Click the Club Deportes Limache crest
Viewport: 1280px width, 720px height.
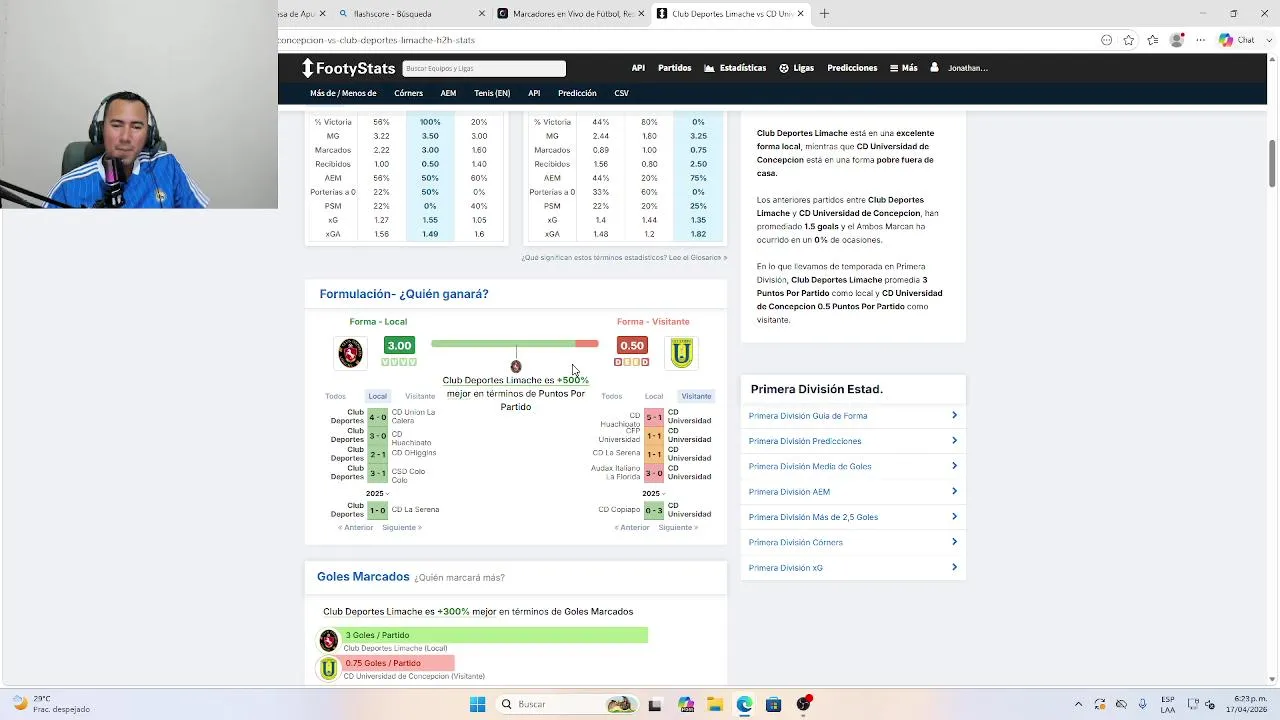coord(350,352)
